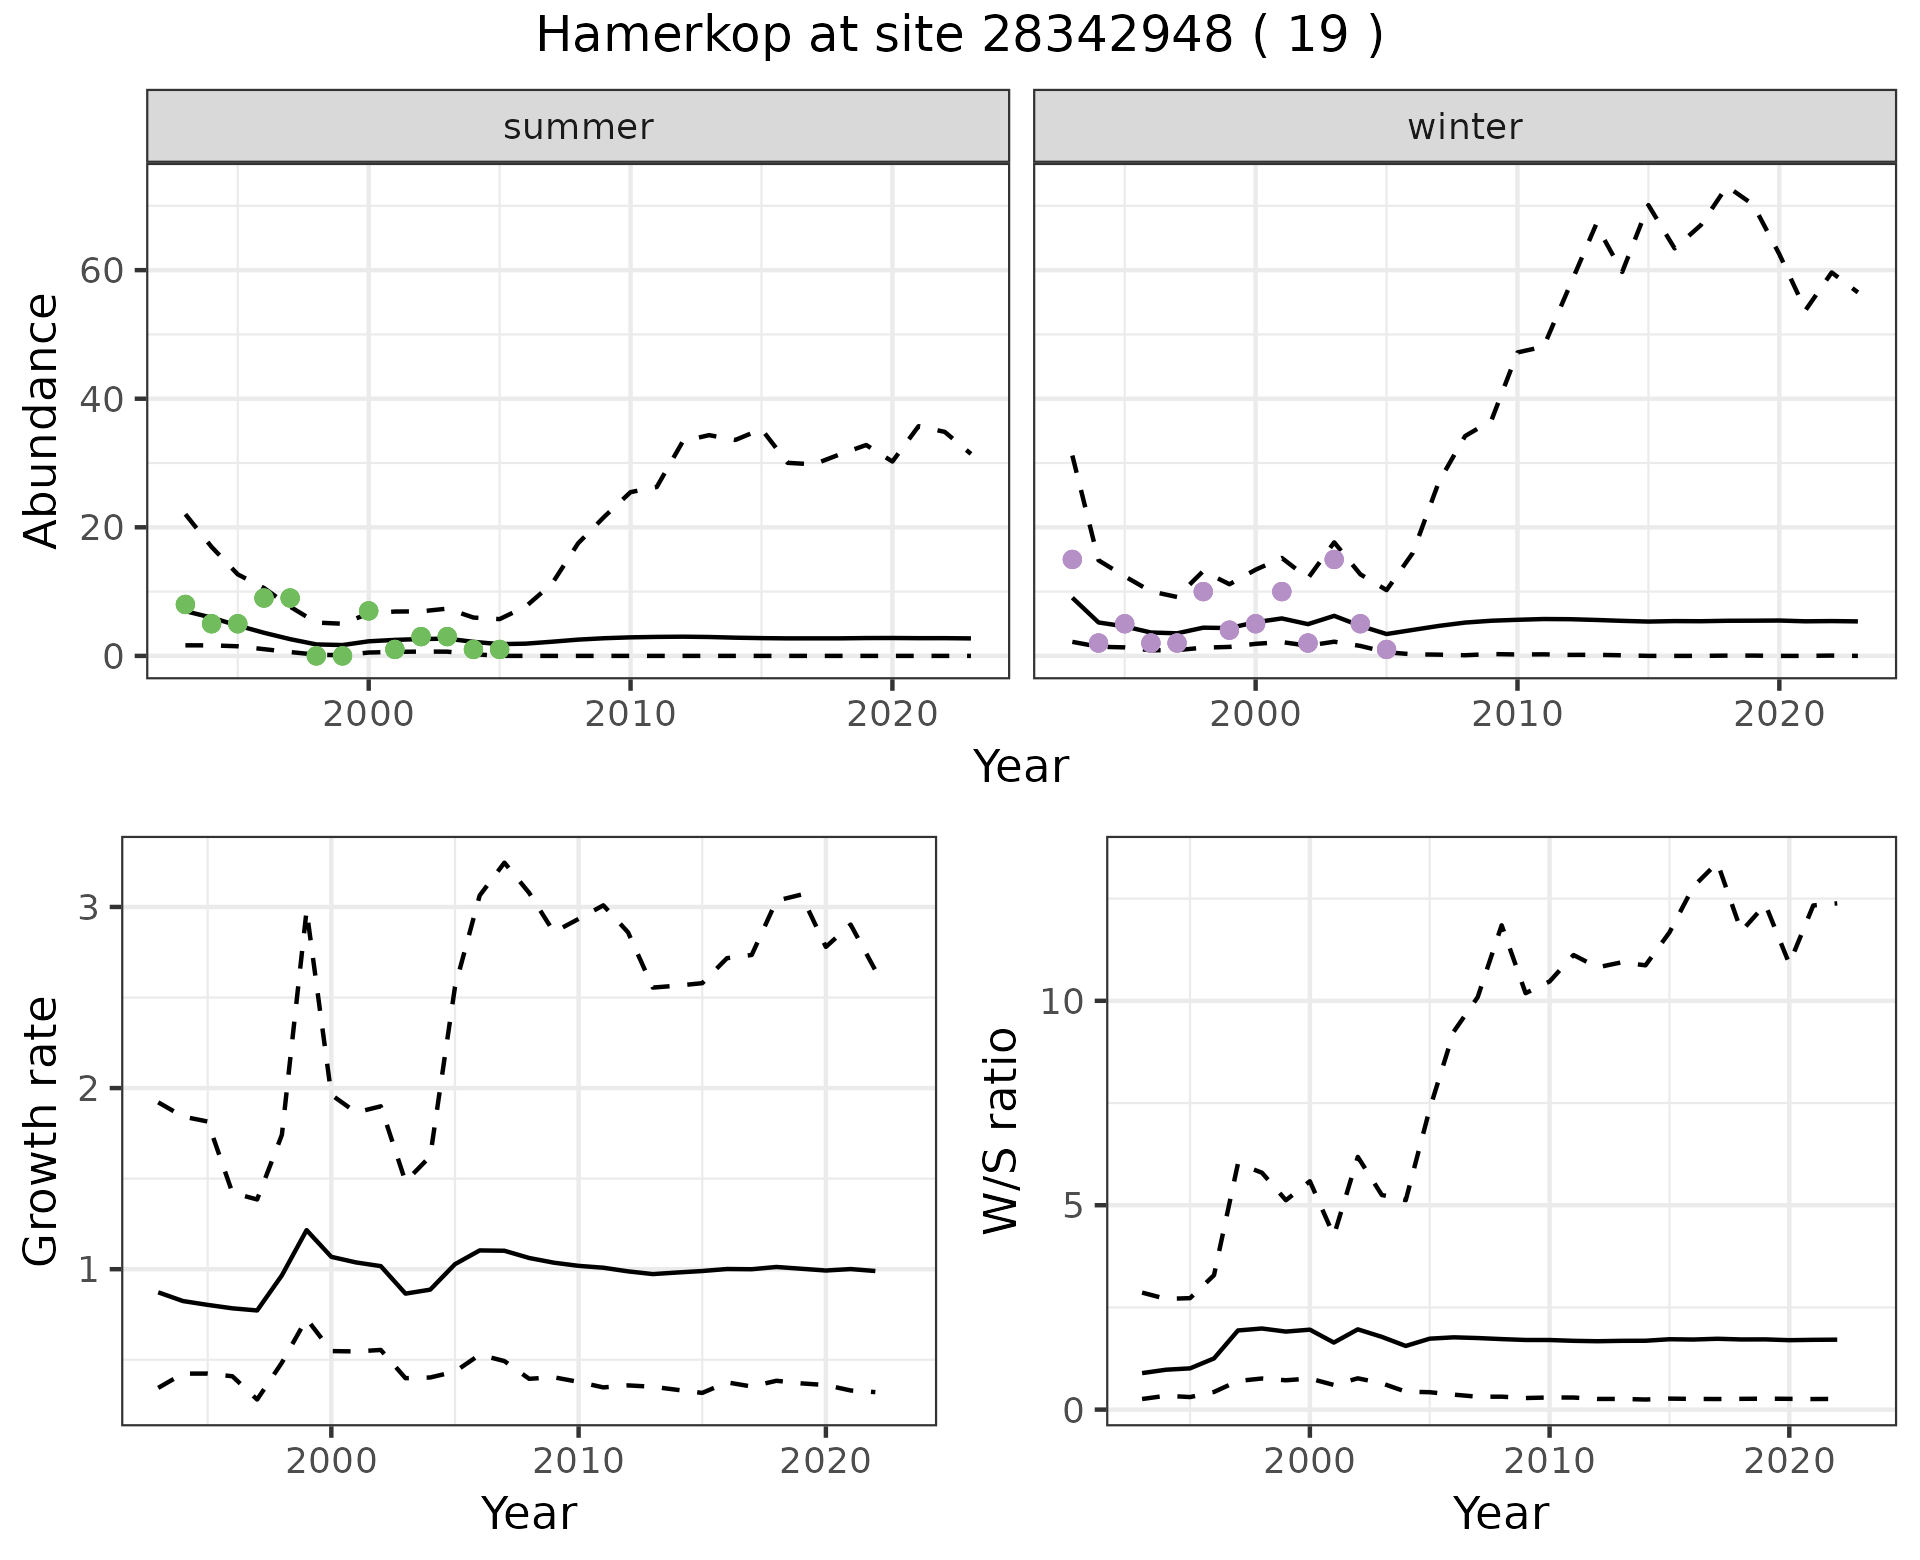
Task: Click the 10 tick label on W/S ratio axis
Action: click(1063, 1001)
